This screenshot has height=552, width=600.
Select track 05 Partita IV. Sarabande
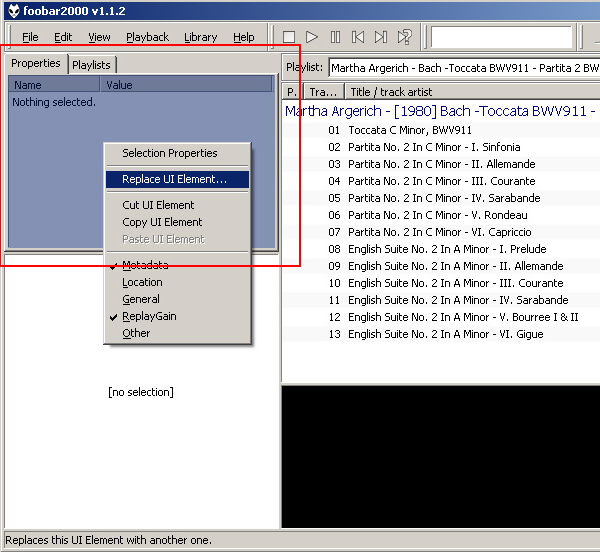[x=441, y=198]
